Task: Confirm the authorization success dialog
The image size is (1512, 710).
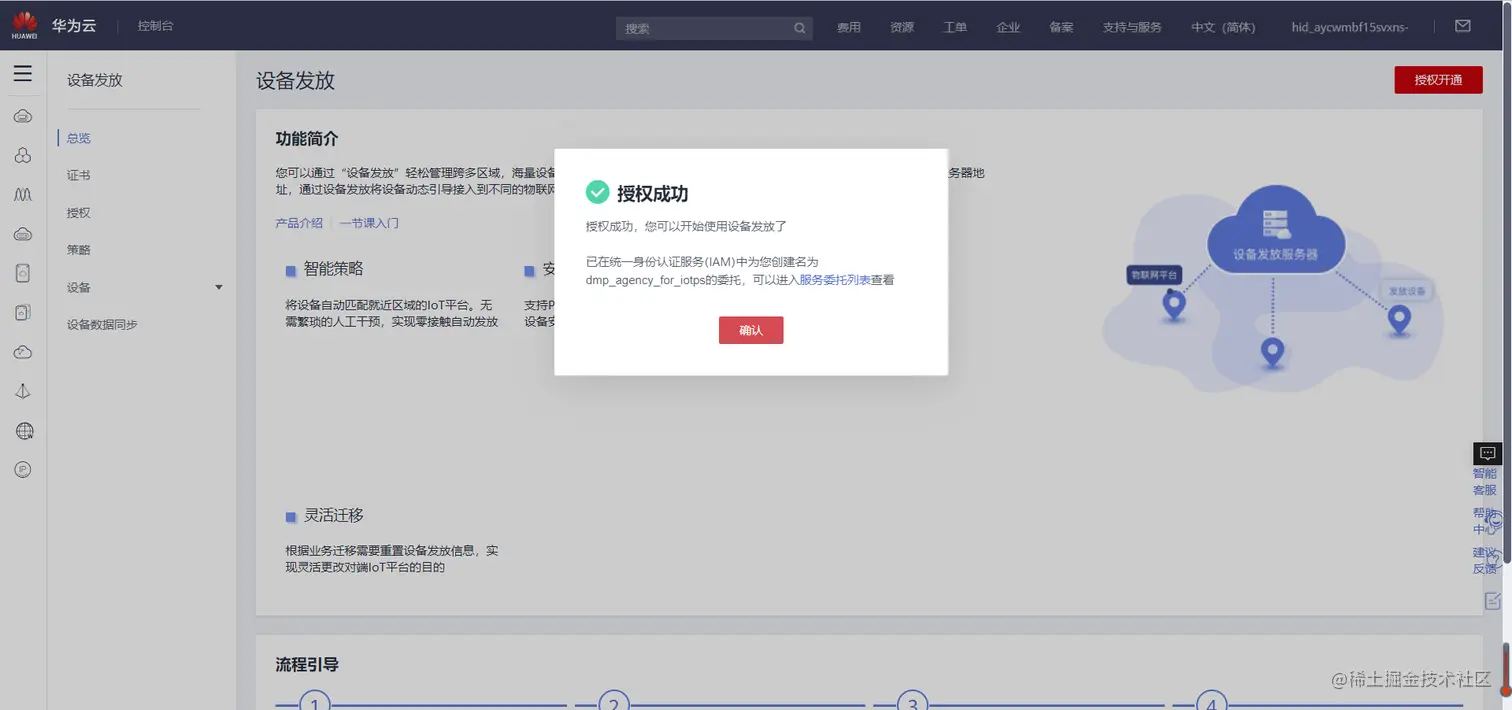Action: (x=751, y=330)
